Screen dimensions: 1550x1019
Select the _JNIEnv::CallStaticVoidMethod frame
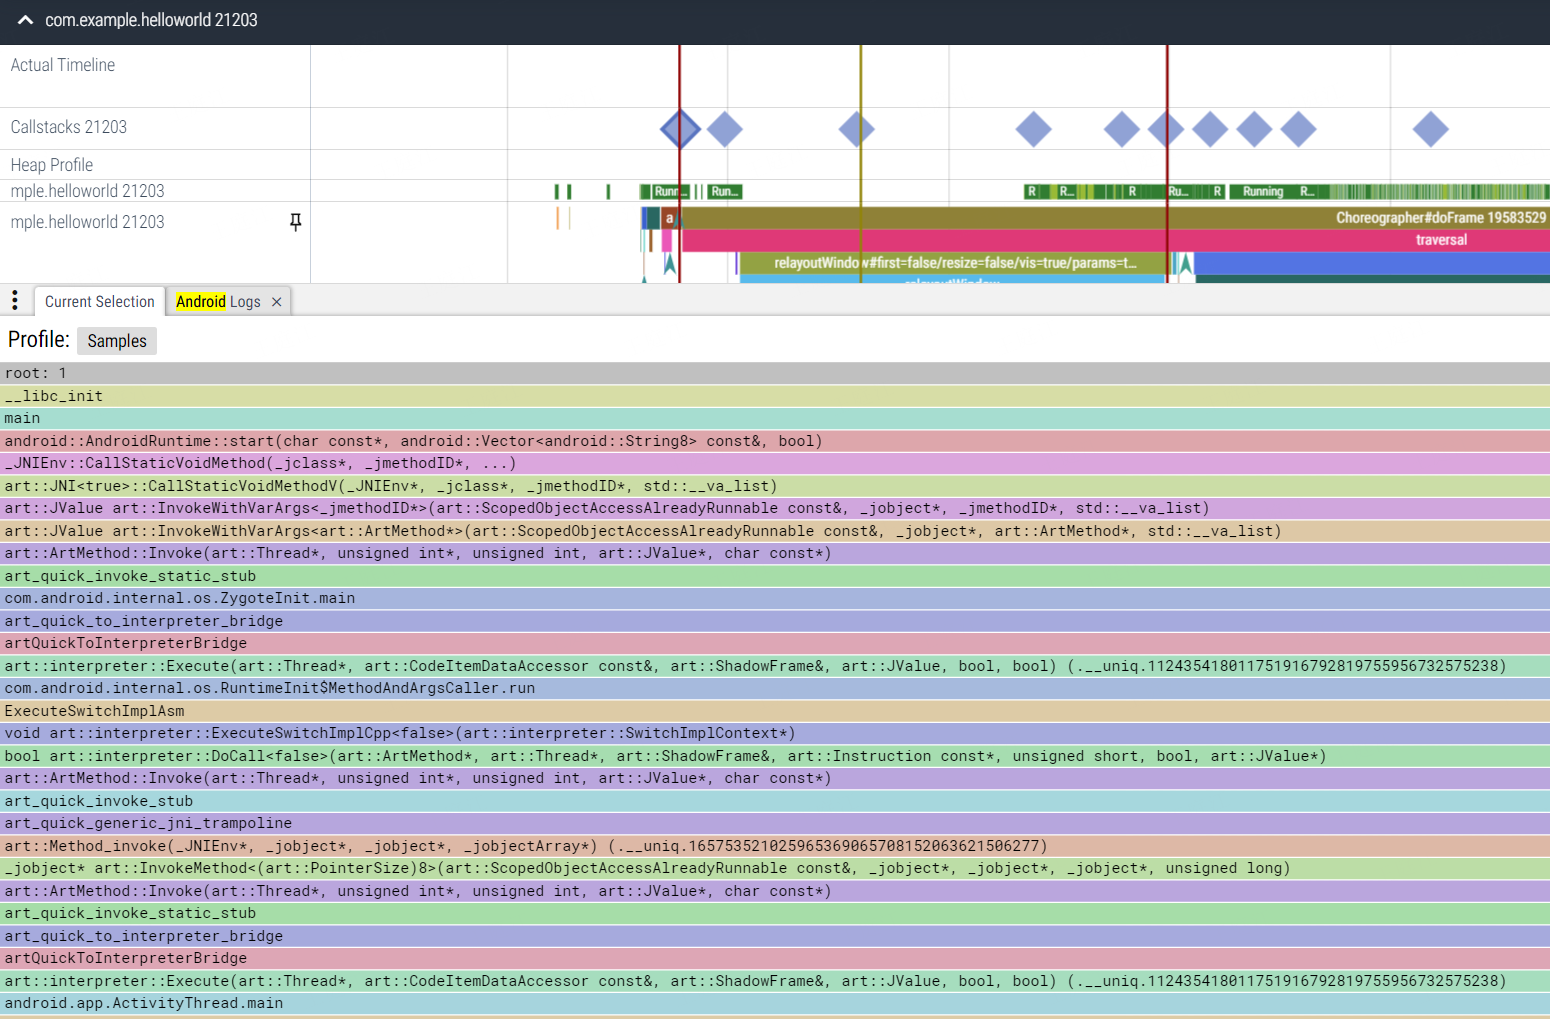click(x=775, y=463)
